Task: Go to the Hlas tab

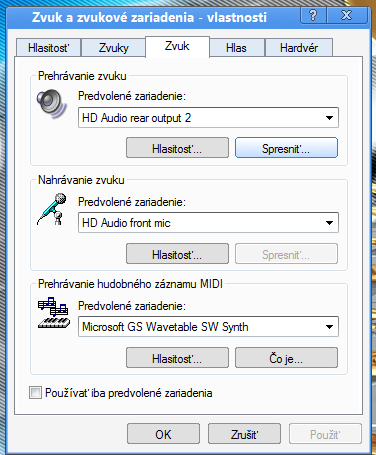Action: click(236, 48)
